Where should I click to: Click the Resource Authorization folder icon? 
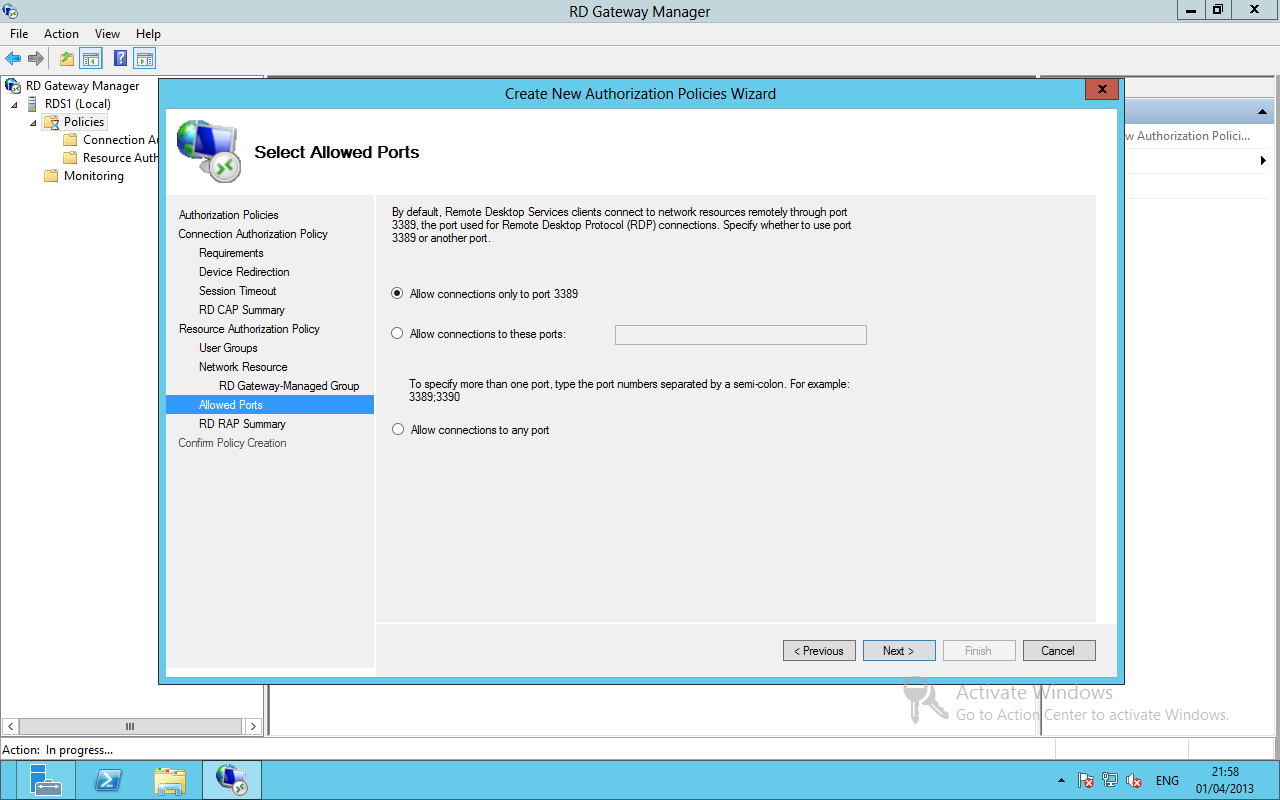click(x=70, y=158)
